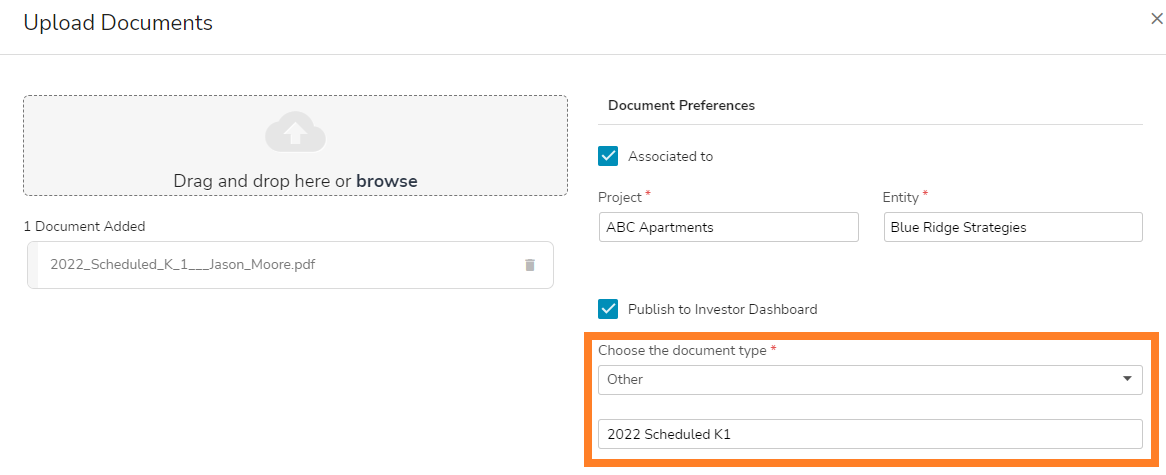Click the Choose the document type label
Screen dimensions: 1166x475
click(x=682, y=351)
